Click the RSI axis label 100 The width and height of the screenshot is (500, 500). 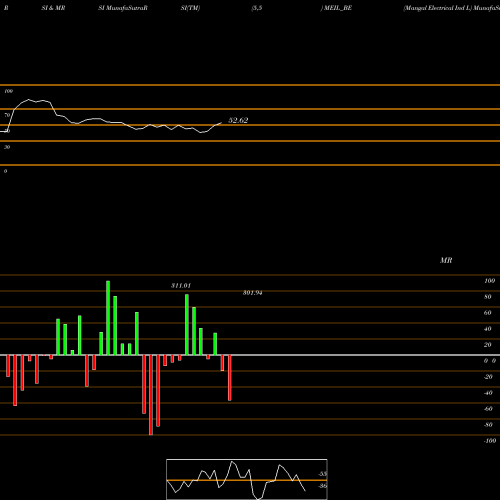tap(9, 91)
